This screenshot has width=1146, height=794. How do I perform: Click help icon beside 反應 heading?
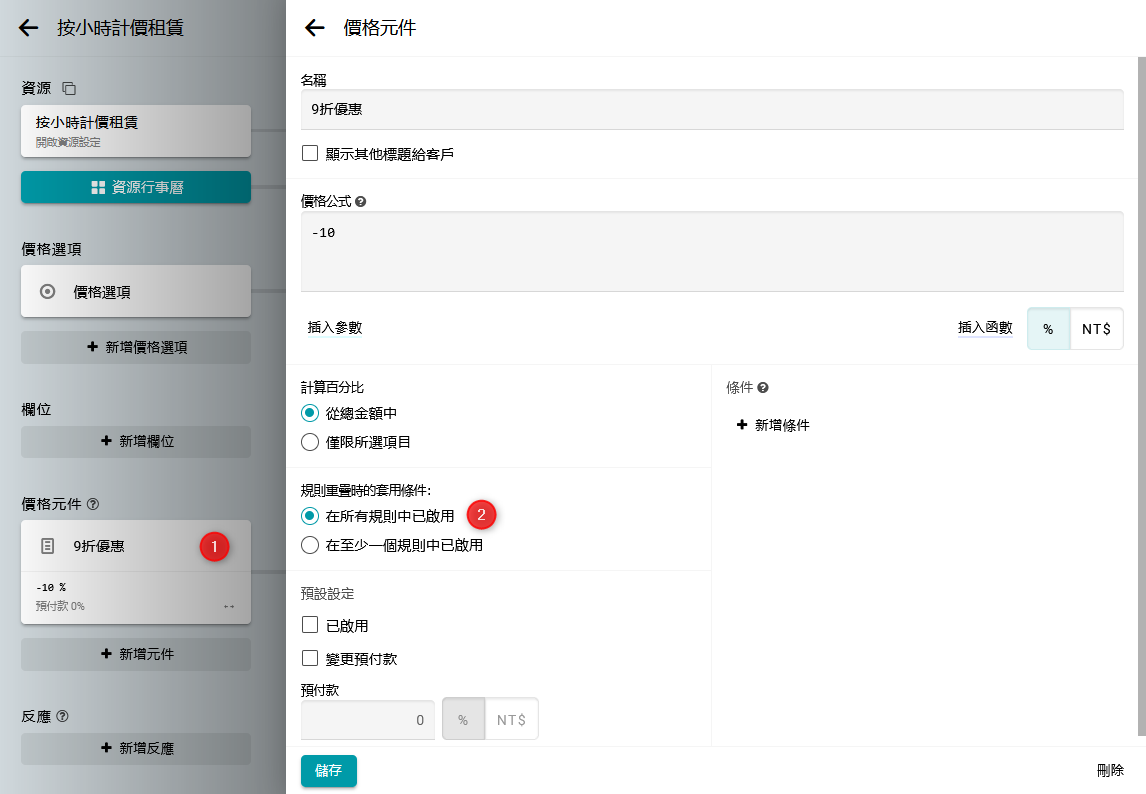pyautogui.click(x=63, y=716)
